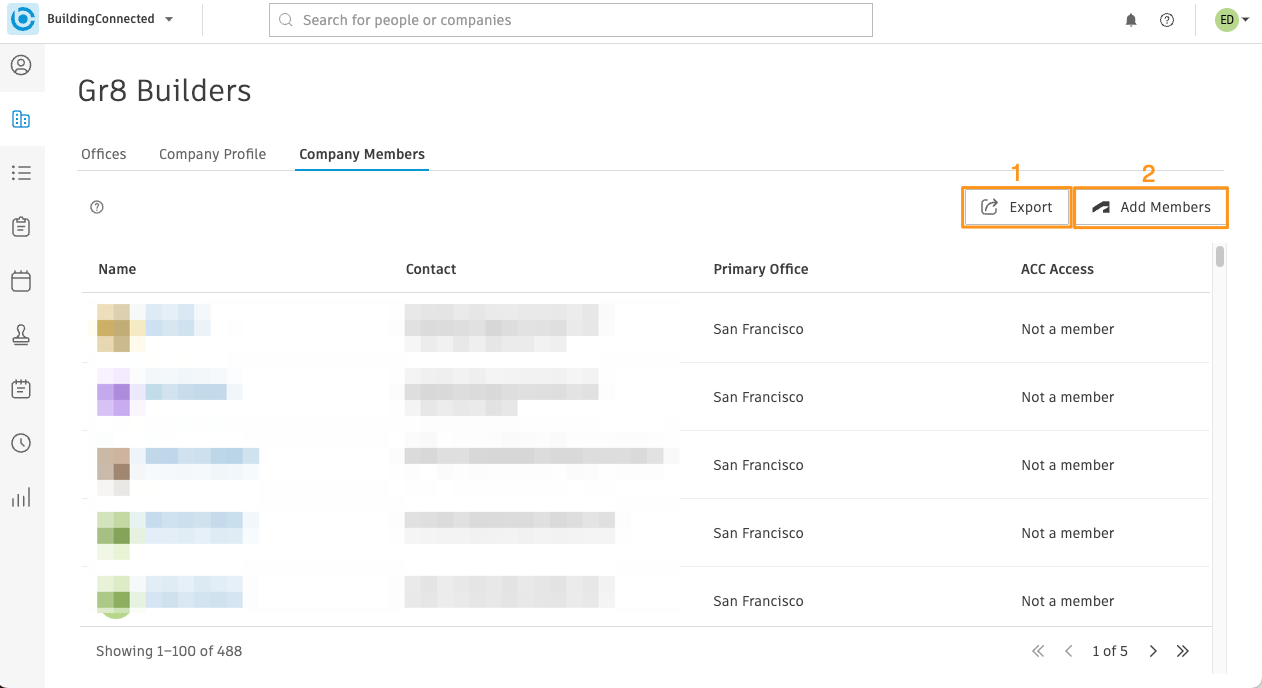The image size is (1262, 688).
Task: Jump to the first page of members
Action: click(1038, 651)
